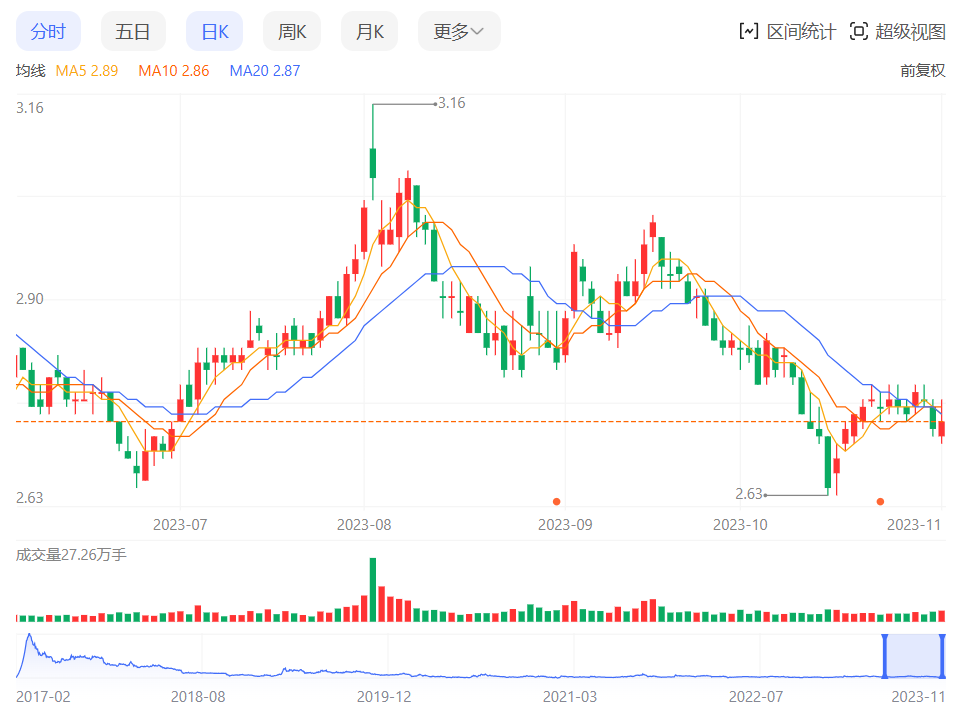Viewport: 967px width, 710px height.
Task: Toggle the MA10 2.86 line label
Action: [174, 71]
